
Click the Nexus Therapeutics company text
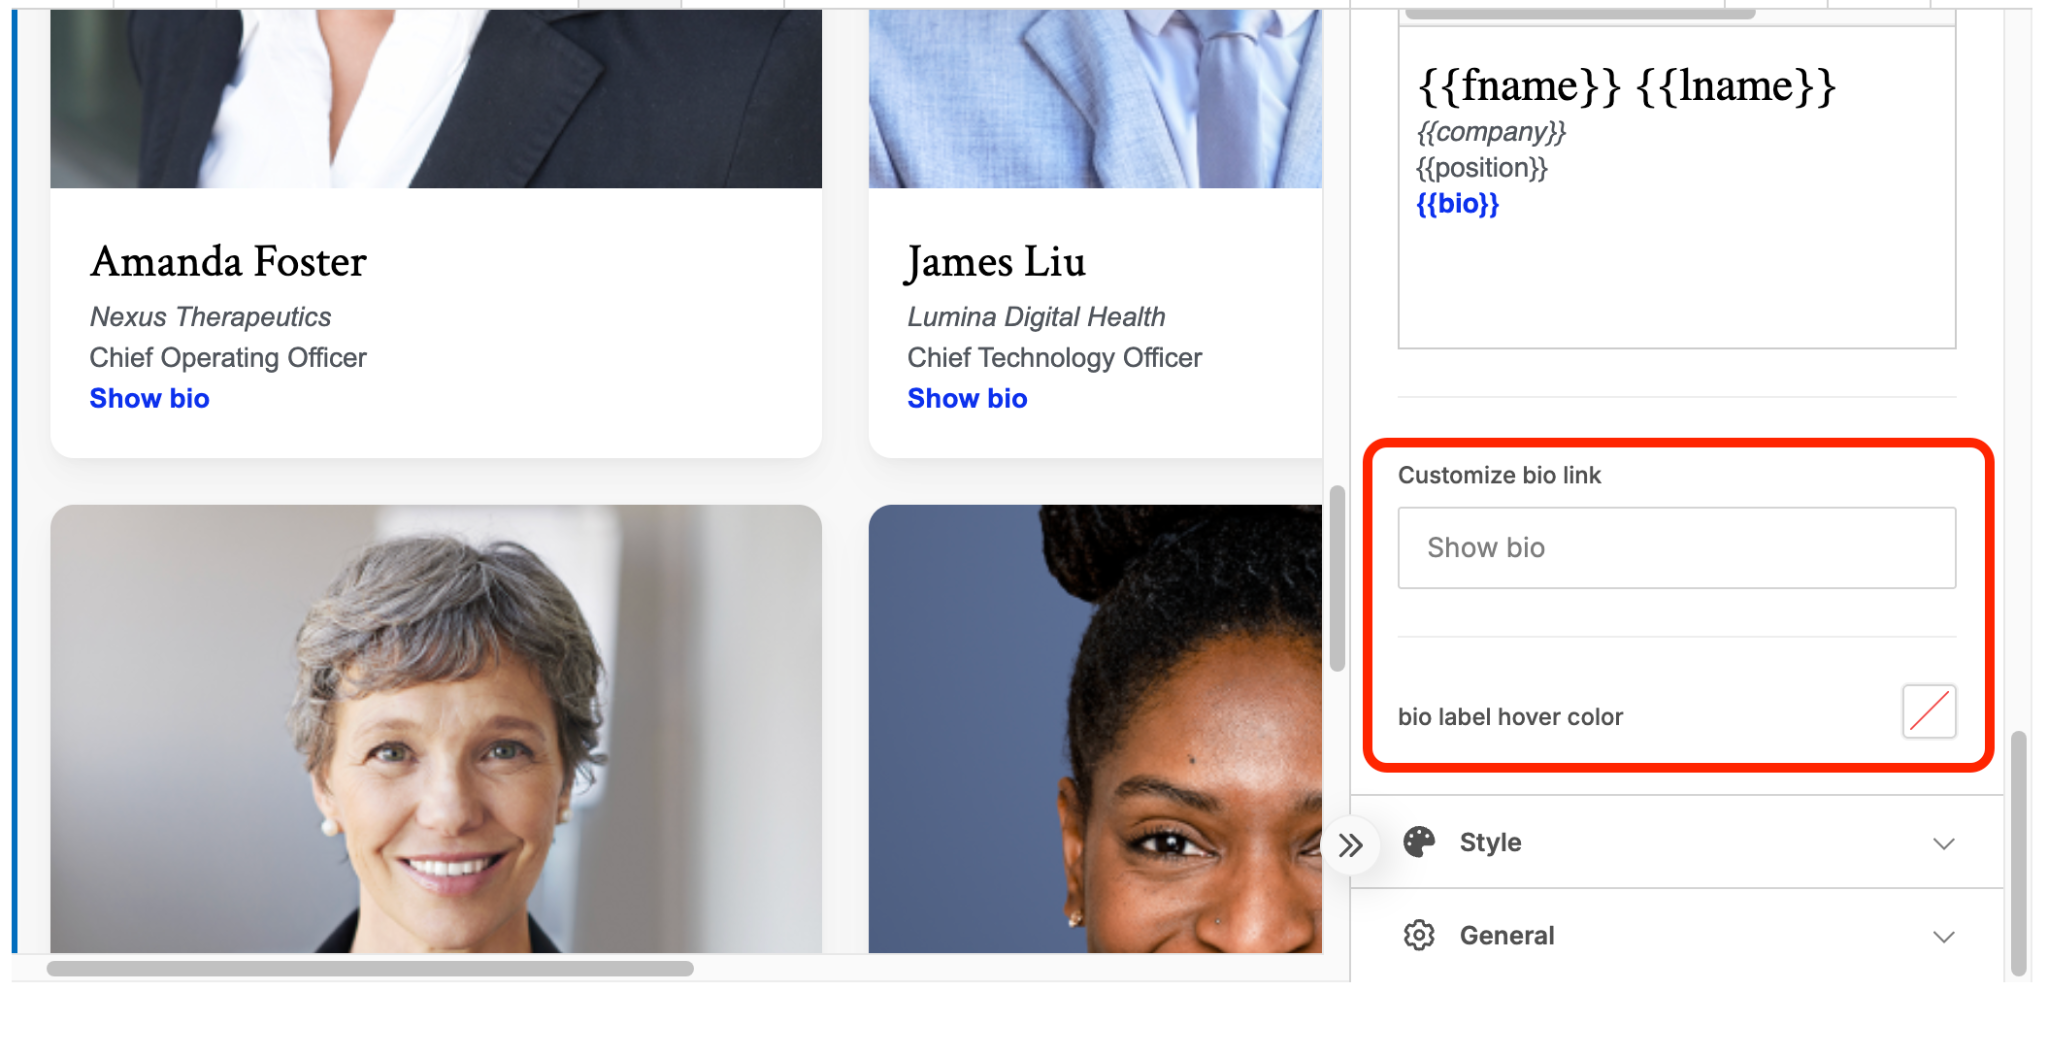coord(210,317)
